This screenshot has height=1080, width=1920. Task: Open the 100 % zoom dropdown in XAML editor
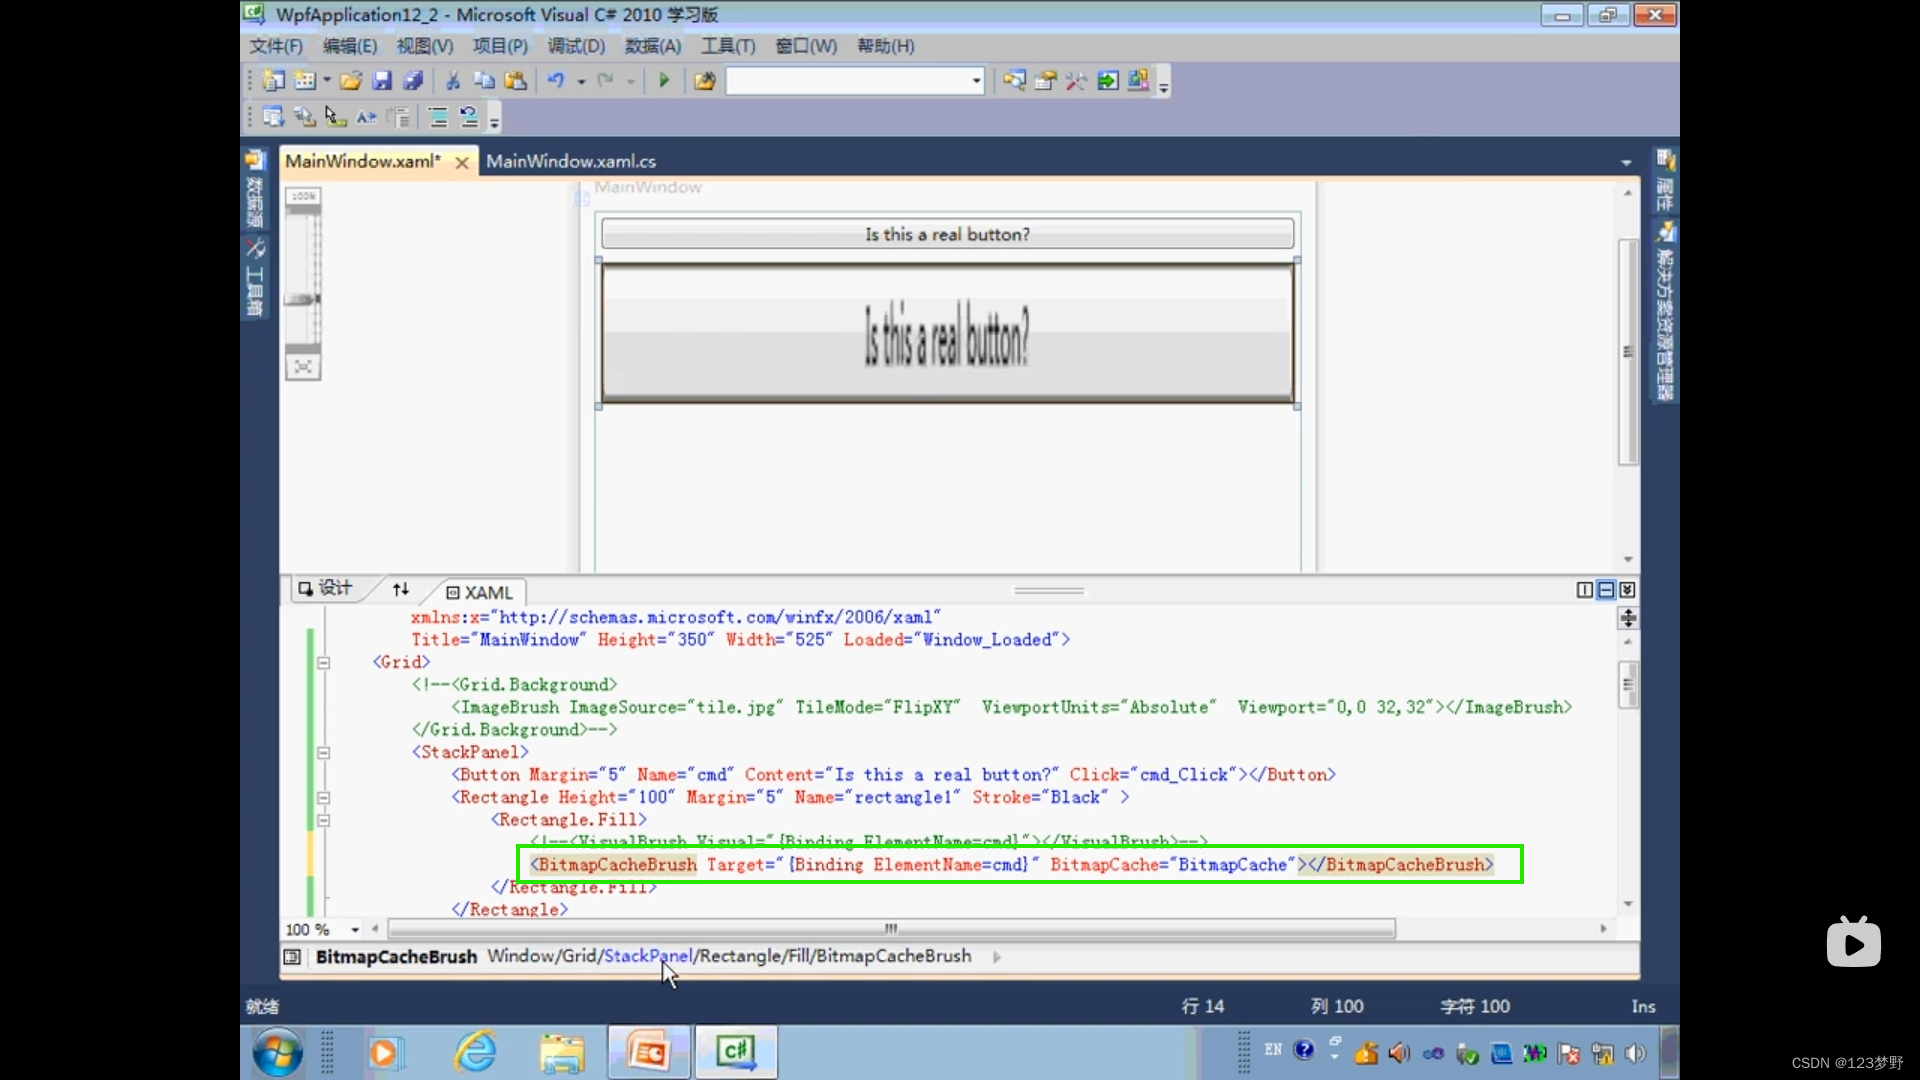coord(355,929)
